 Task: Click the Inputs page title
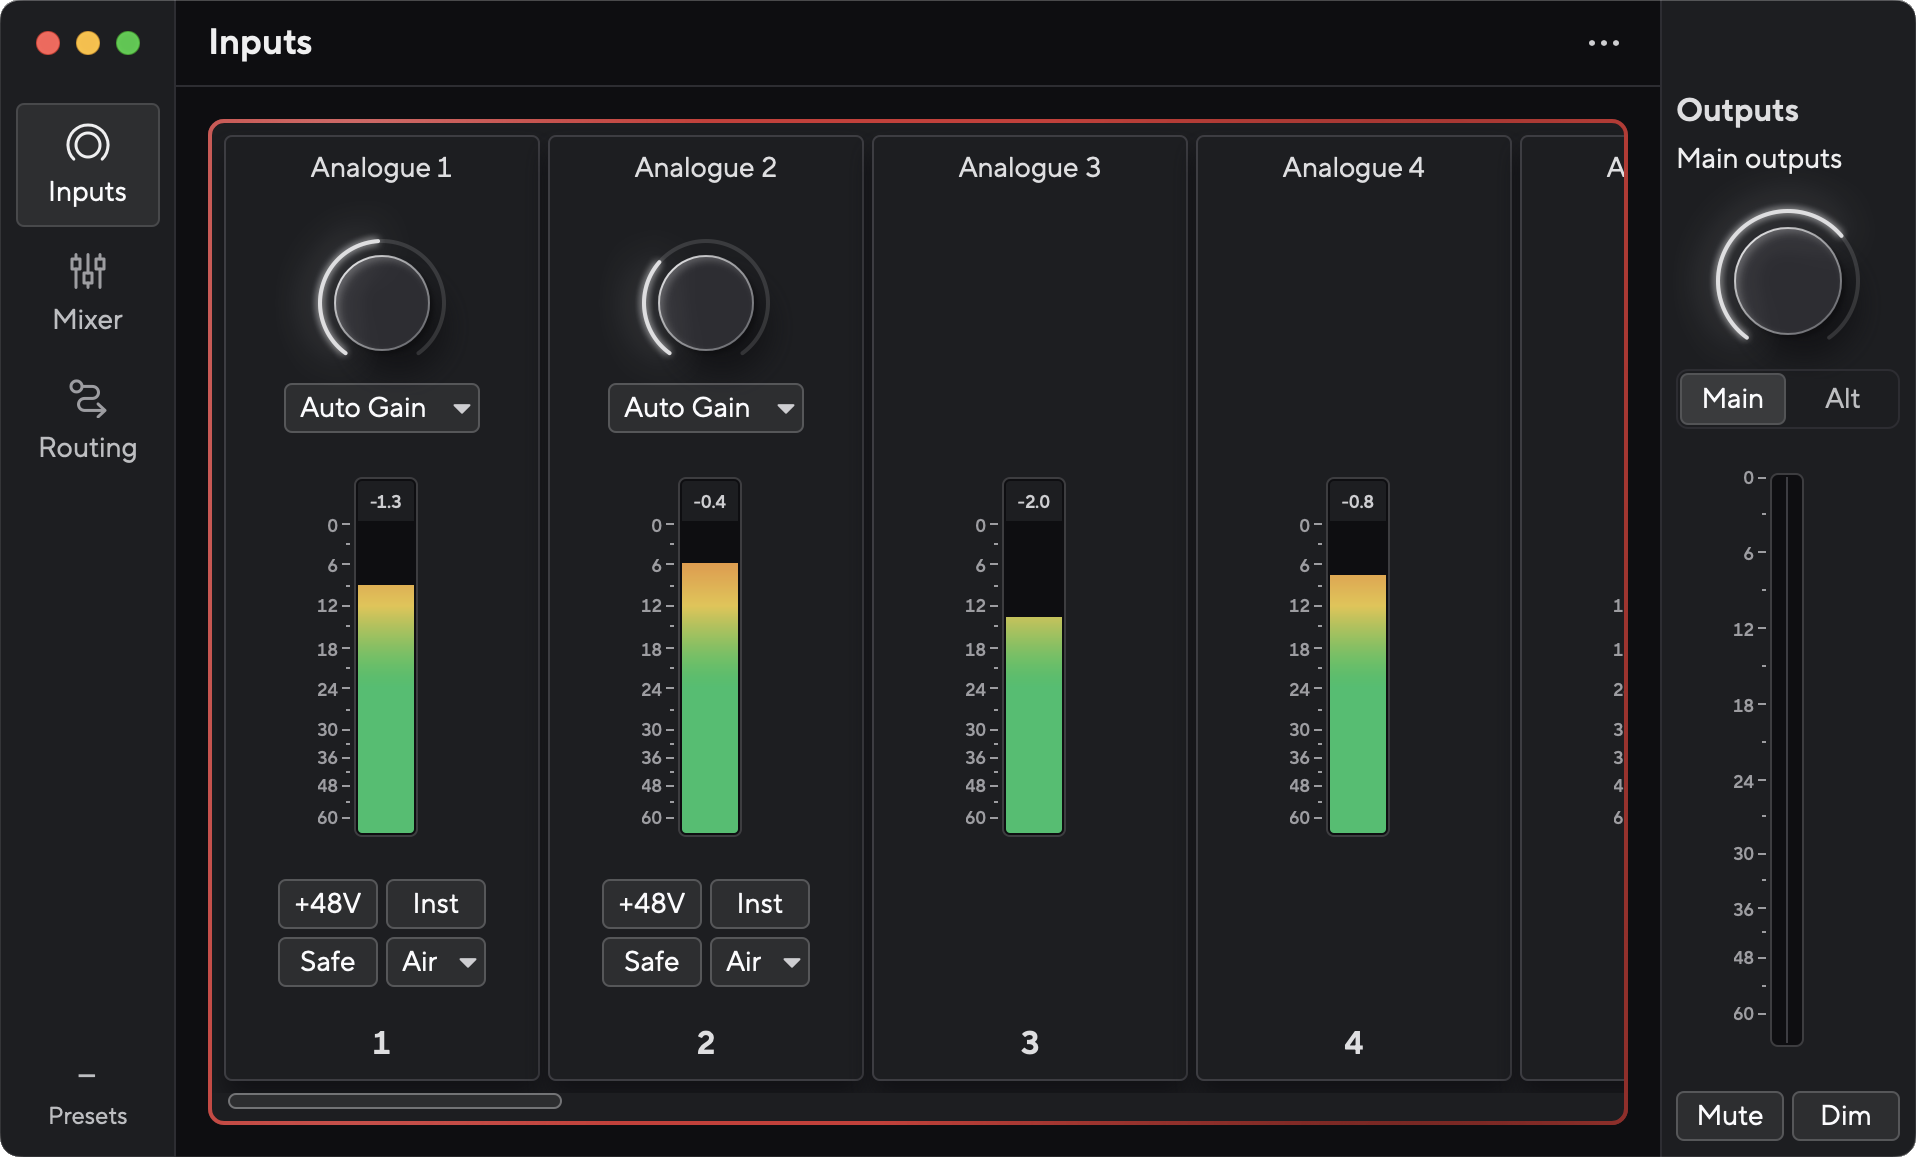(260, 42)
